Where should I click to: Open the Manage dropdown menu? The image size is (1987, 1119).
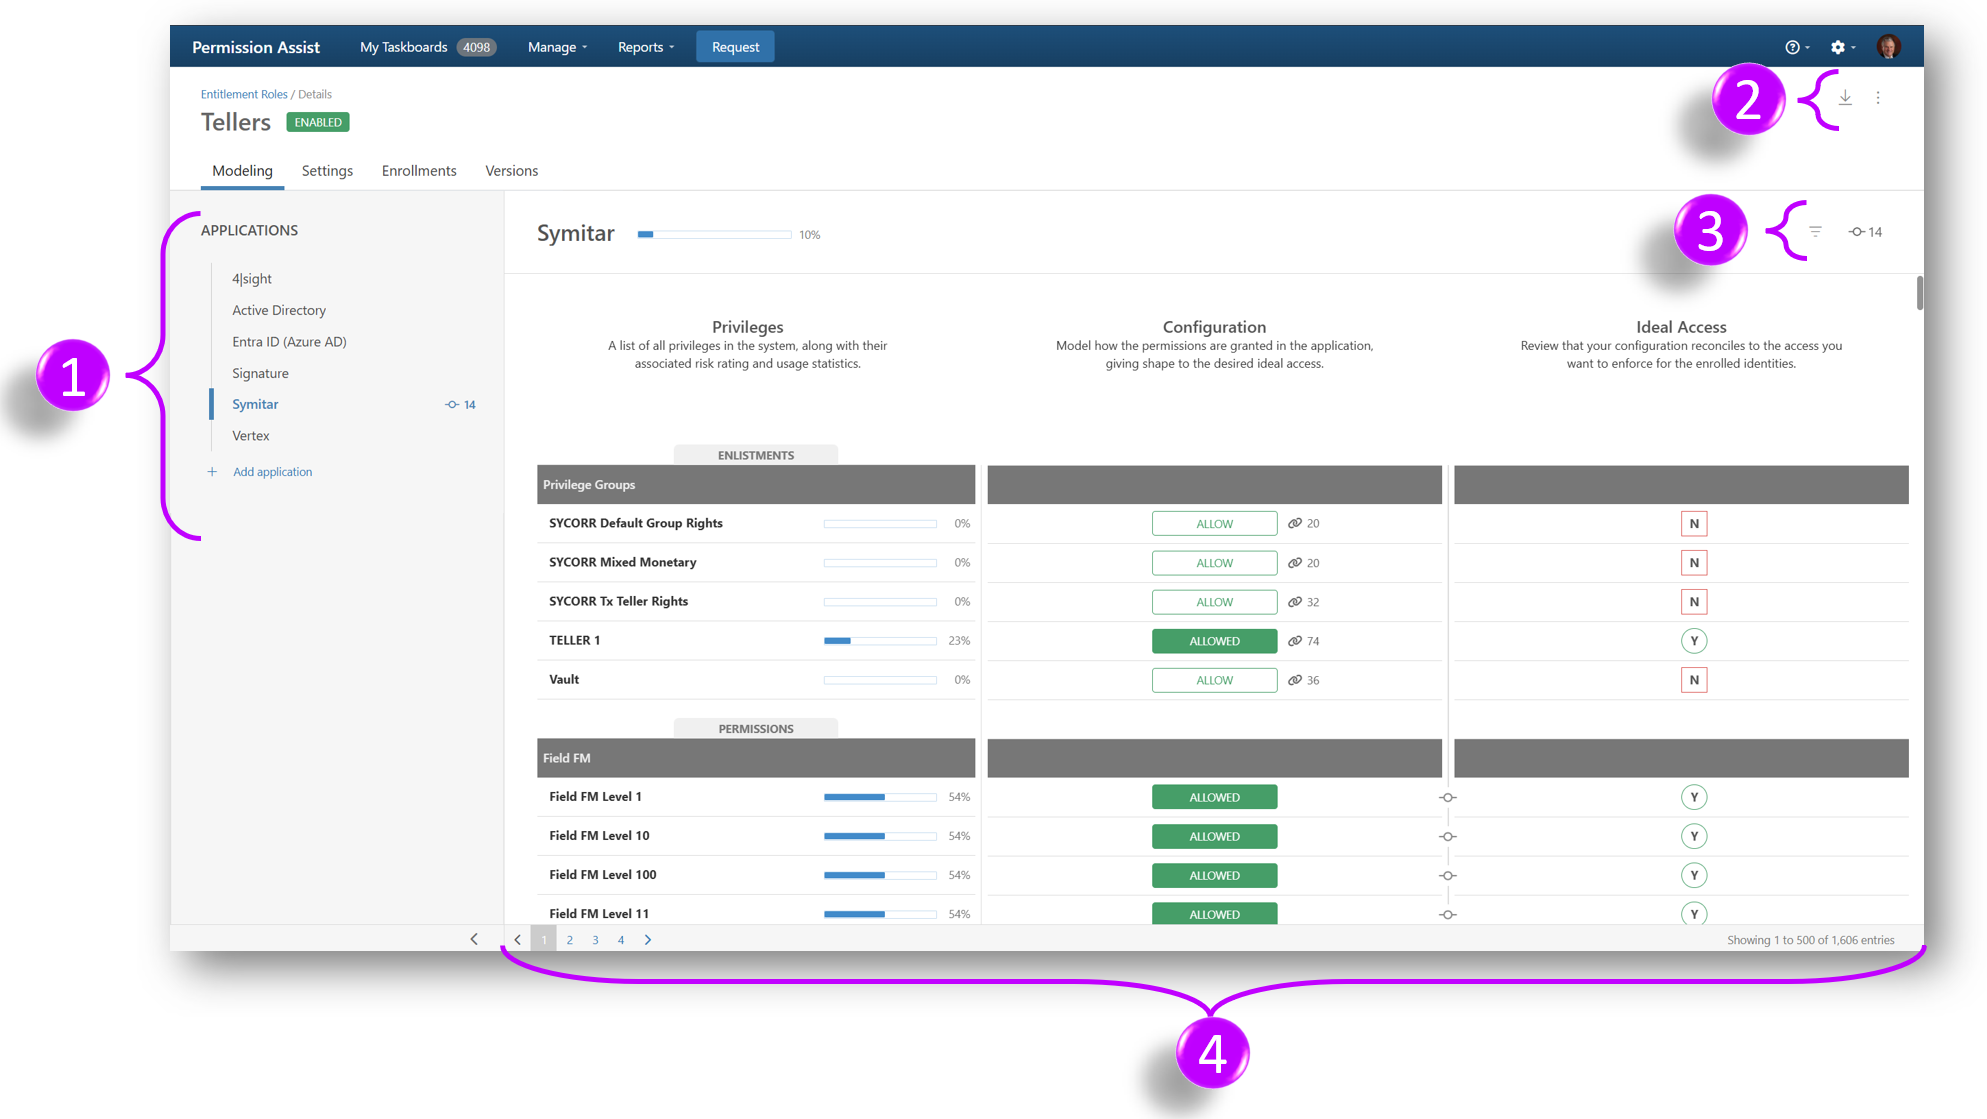point(557,47)
